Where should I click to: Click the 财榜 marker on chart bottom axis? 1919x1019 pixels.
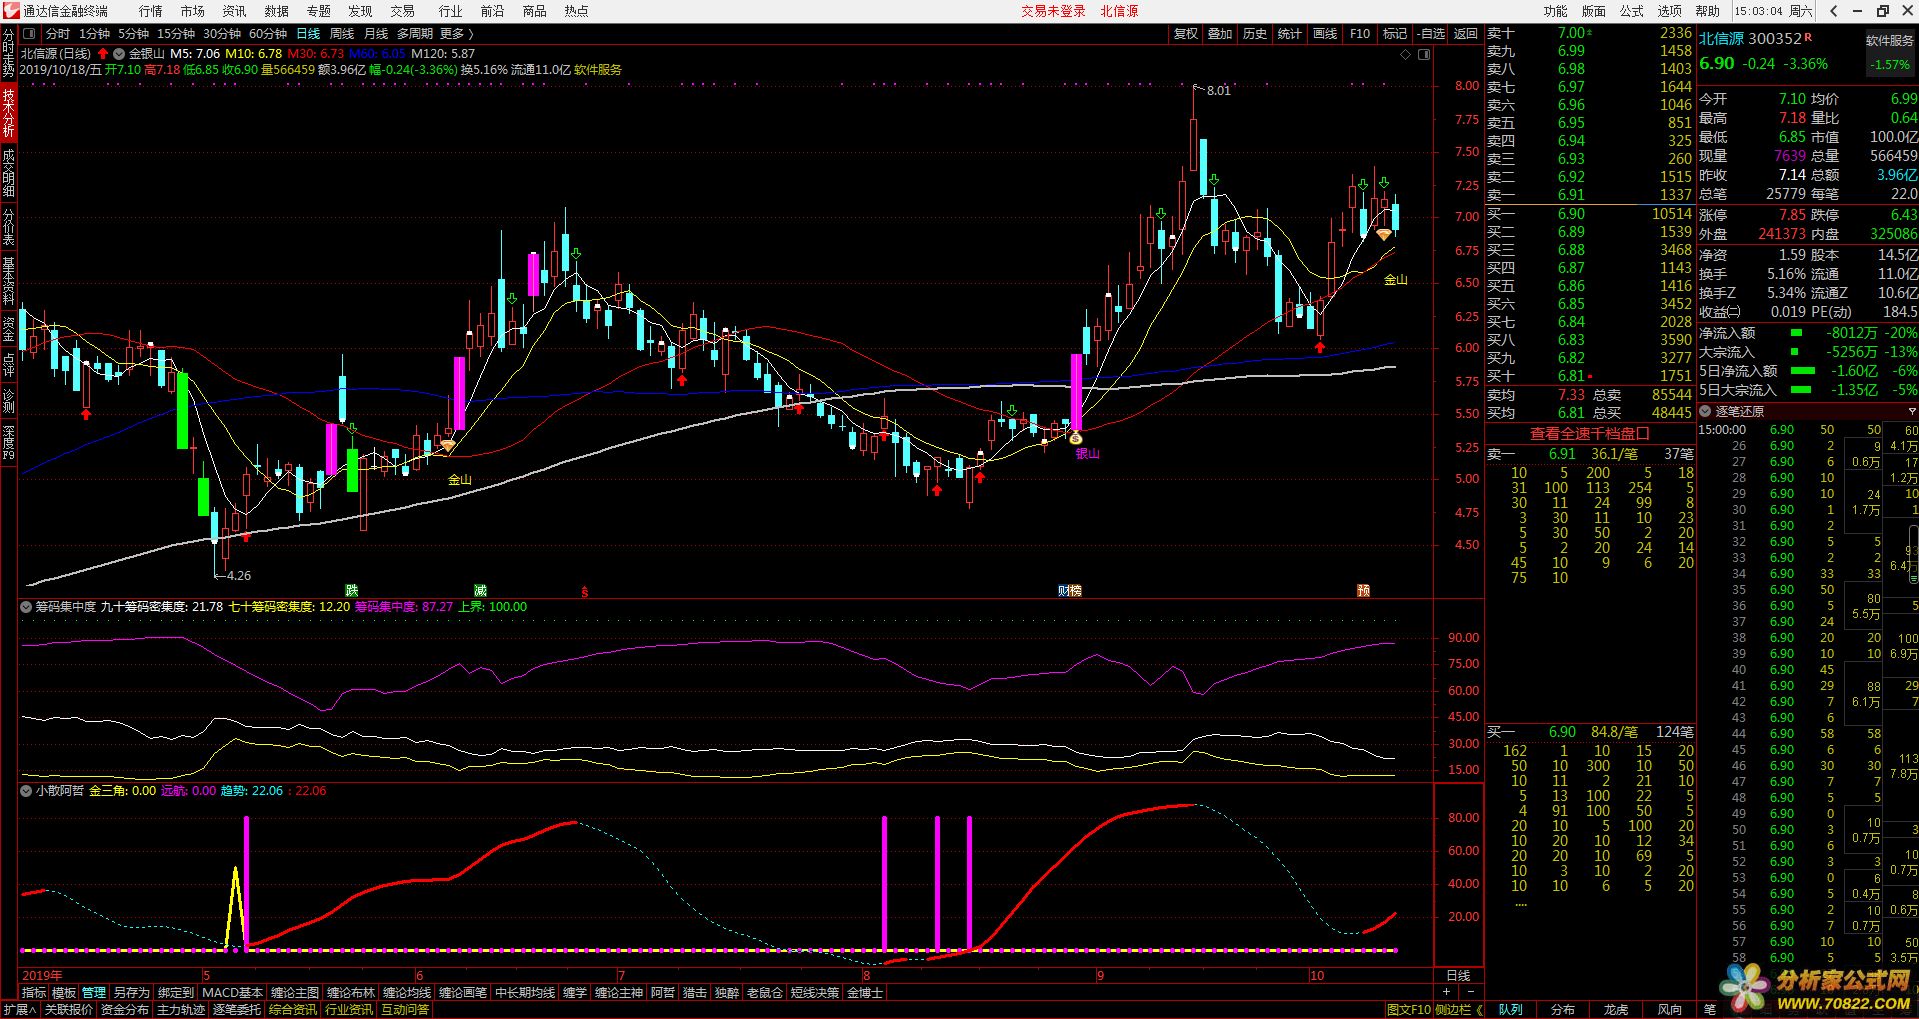pos(1070,591)
